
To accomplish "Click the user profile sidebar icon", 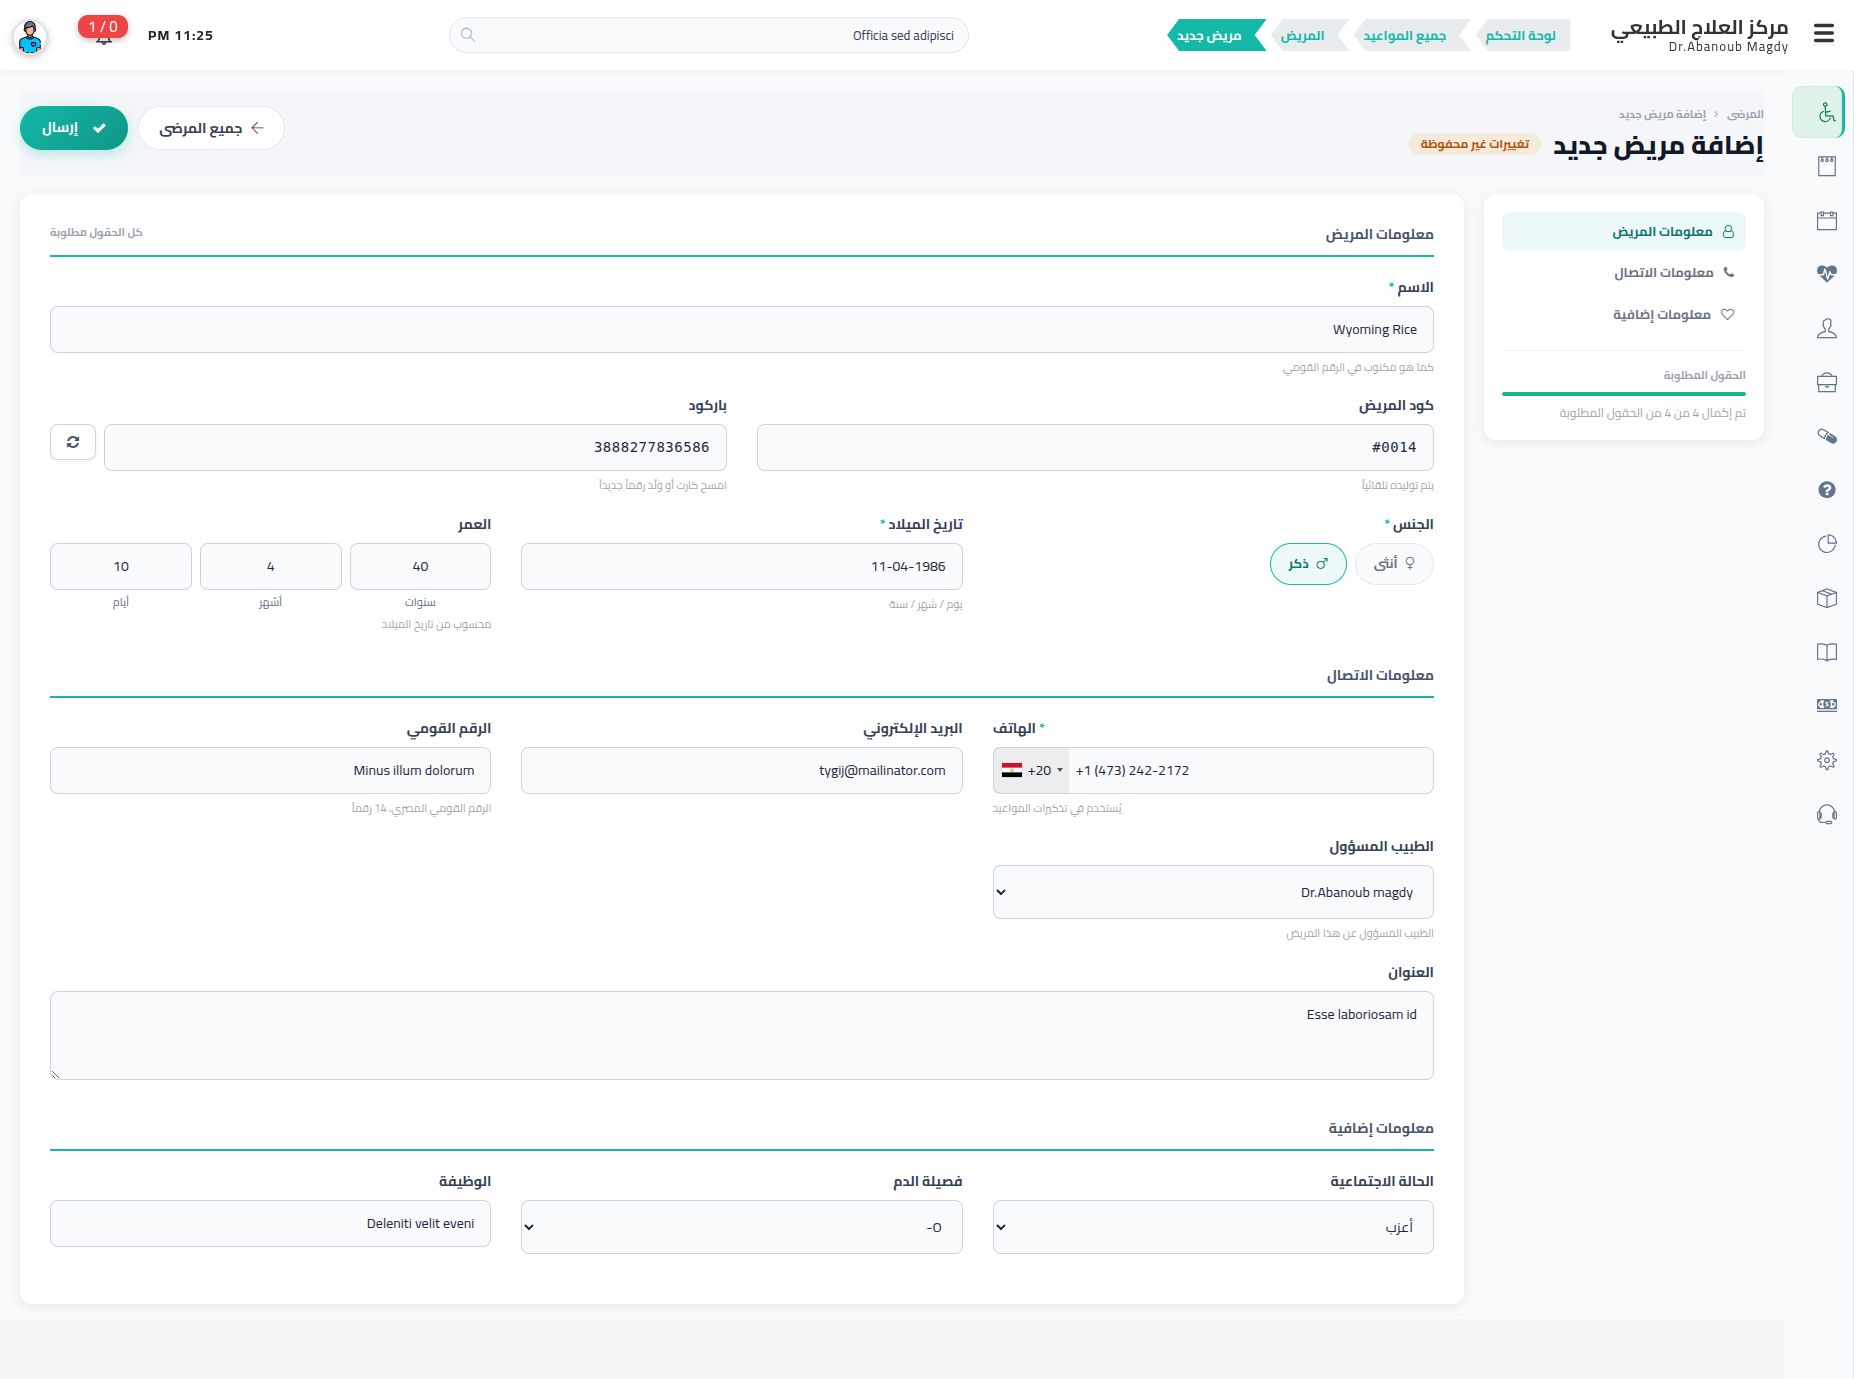I will 1827,328.
